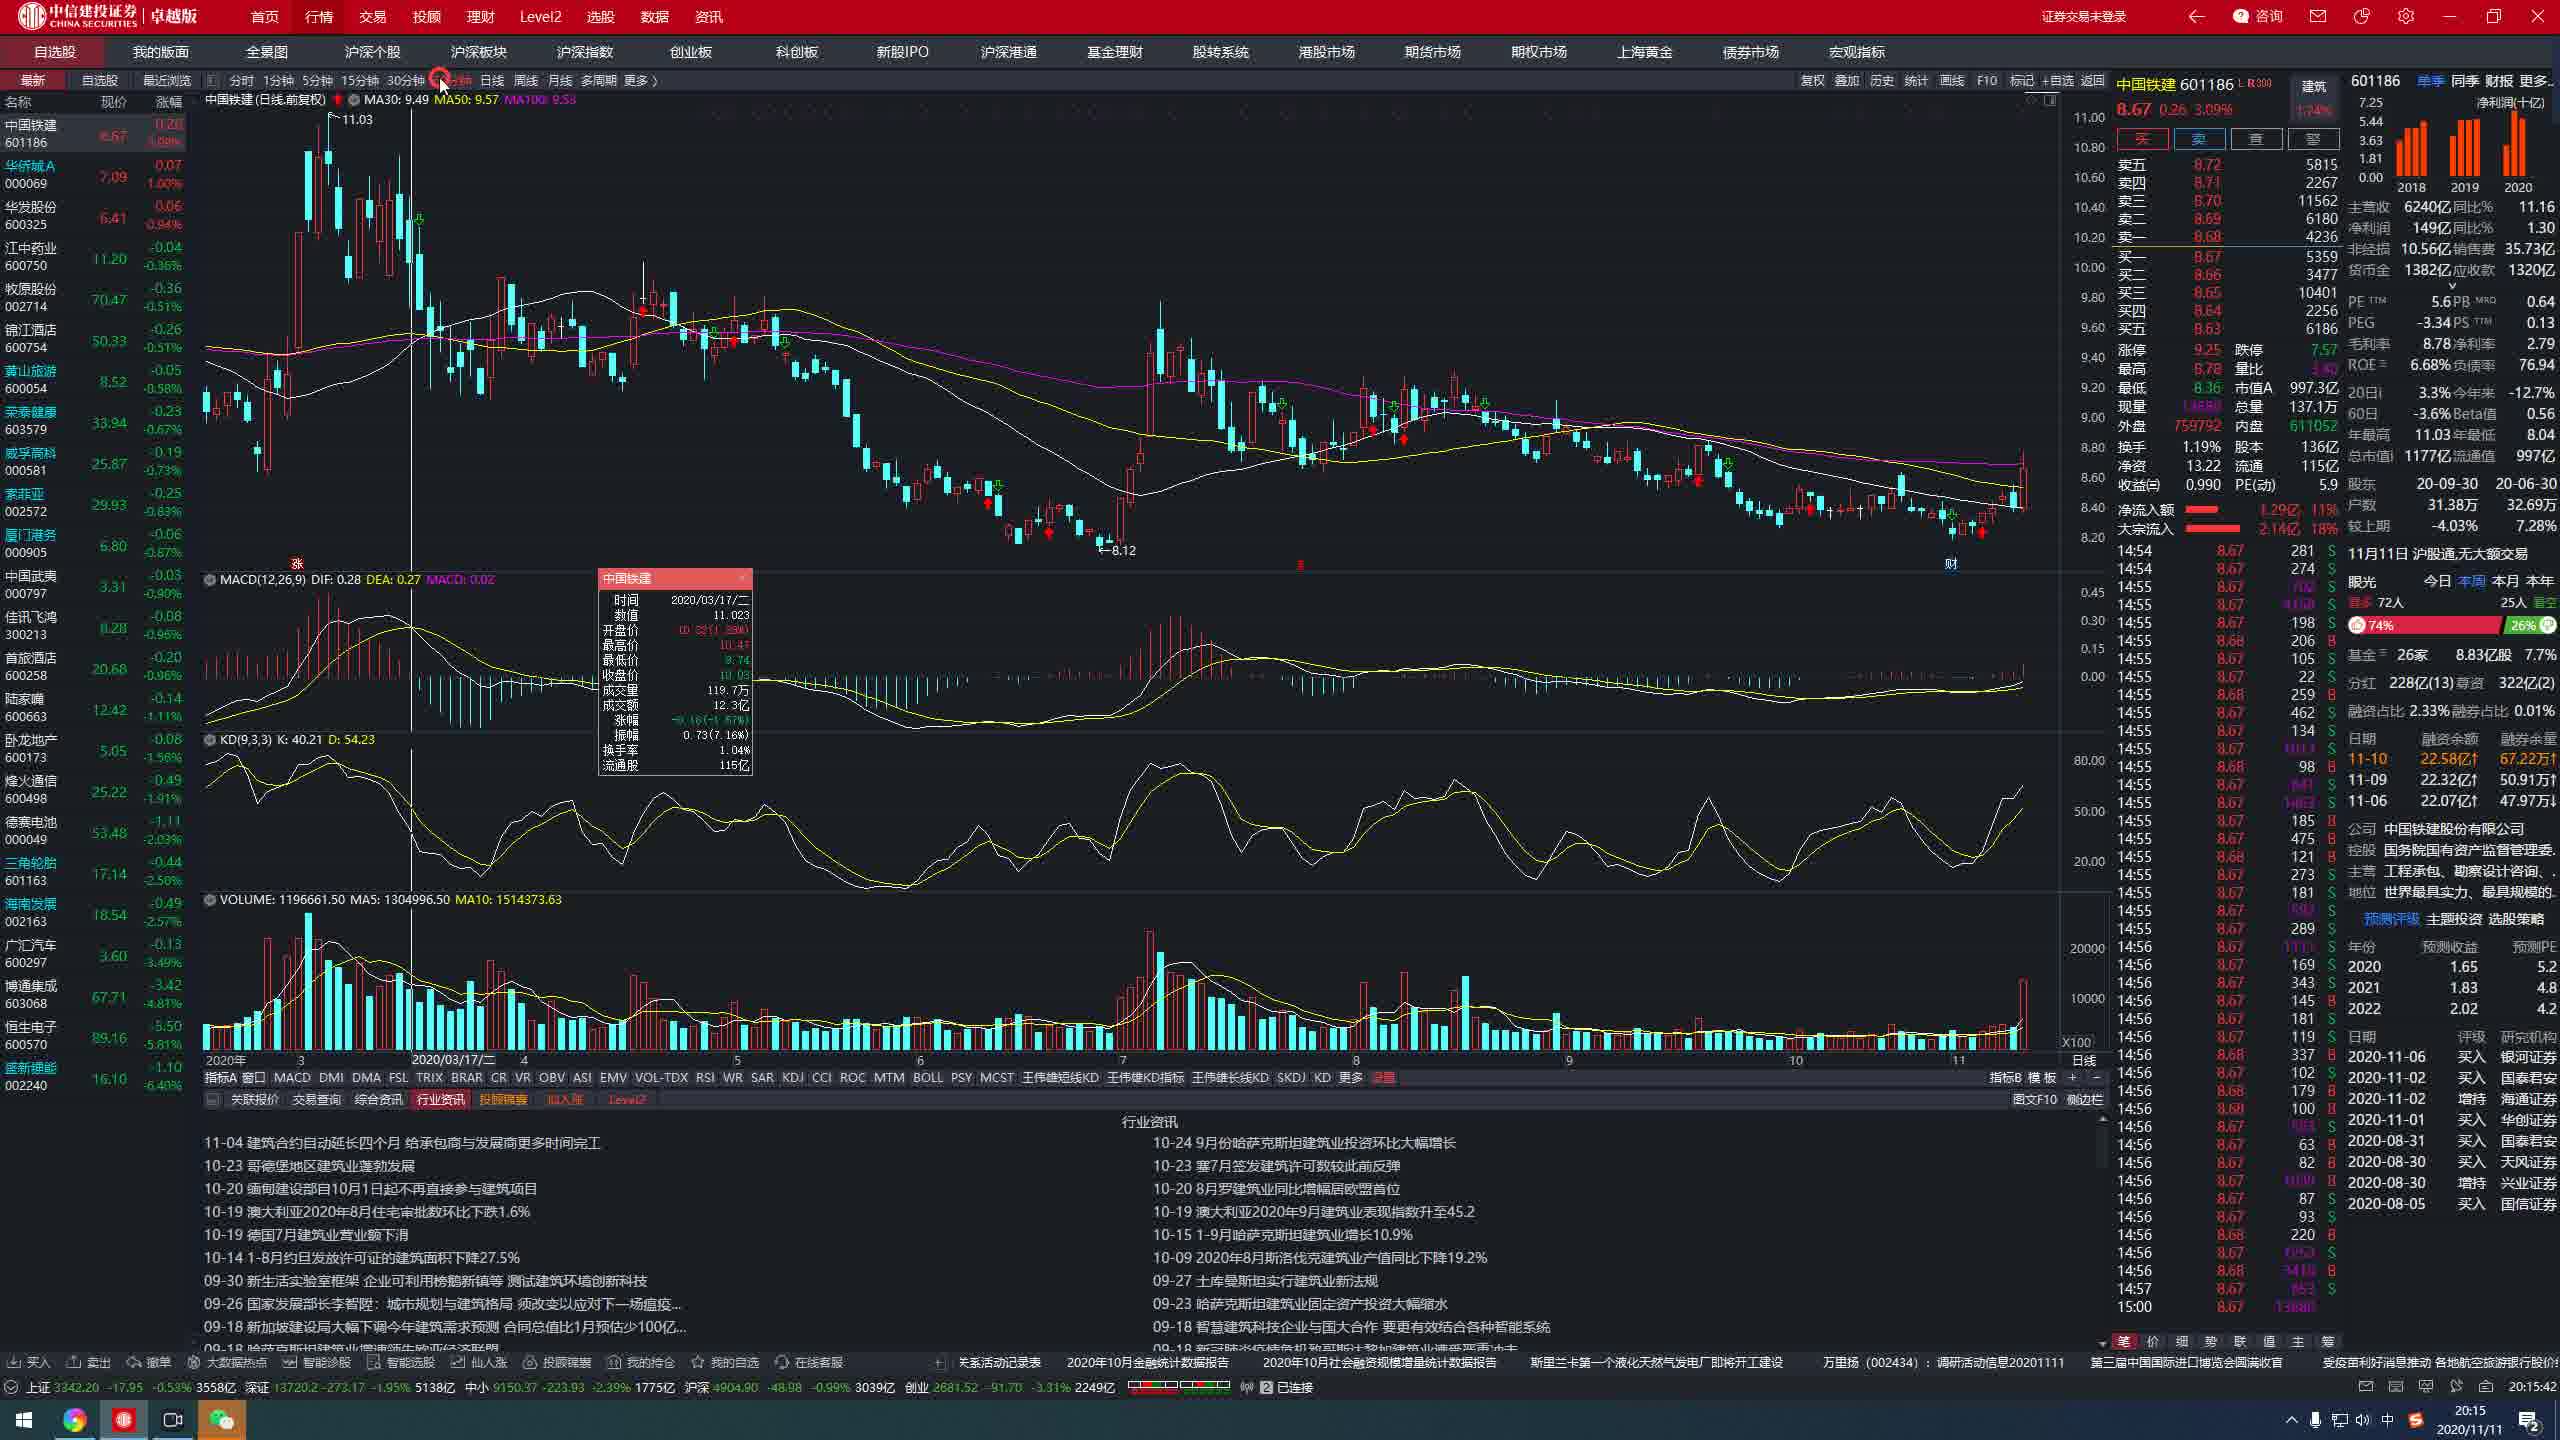The image size is (2560, 1440).
Task: Click the Level2 tab in navigation
Action: tap(538, 16)
